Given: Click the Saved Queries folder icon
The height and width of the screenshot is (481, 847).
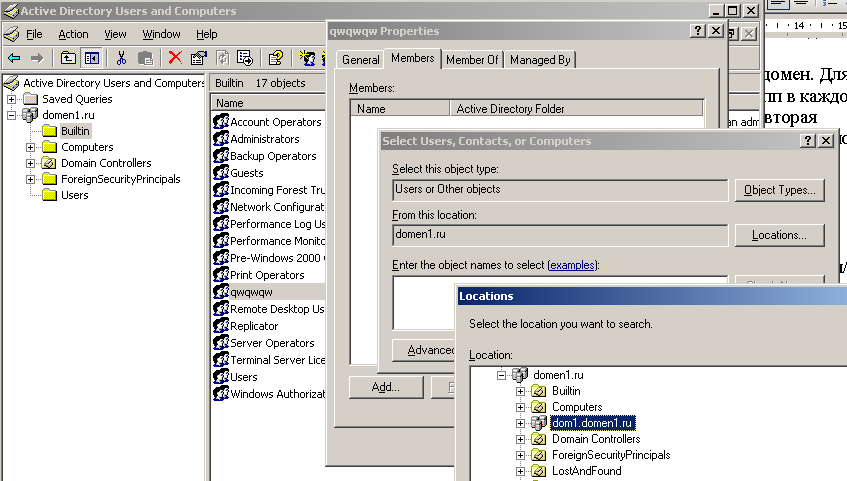Looking at the screenshot, I should [30, 99].
